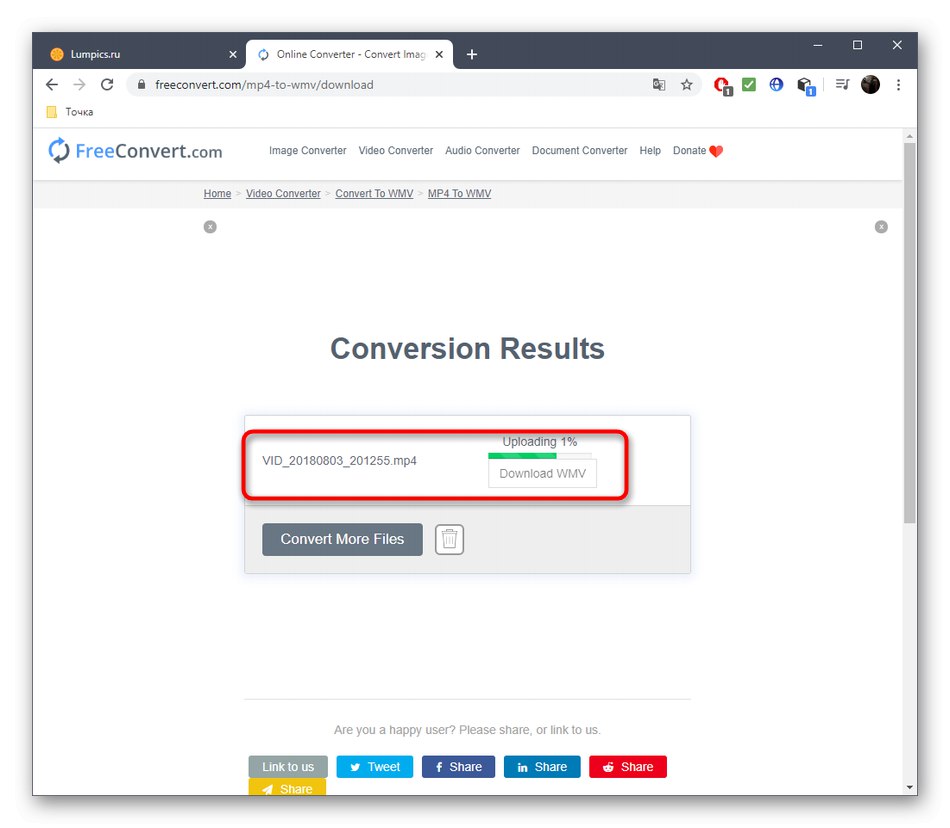Image resolution: width=950 pixels, height=828 pixels.
Task: Open the Audio Converter menu
Action: (x=482, y=151)
